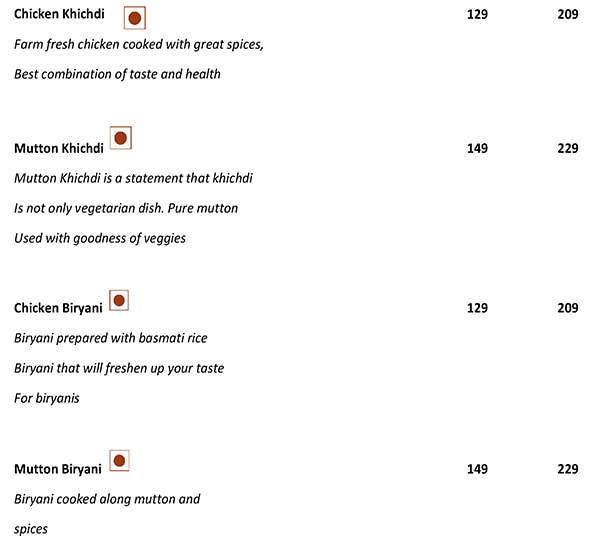Viewport: 600px width, 559px height.
Task: Open the Mutton Biryani dish title
Action: pyautogui.click(x=58, y=469)
